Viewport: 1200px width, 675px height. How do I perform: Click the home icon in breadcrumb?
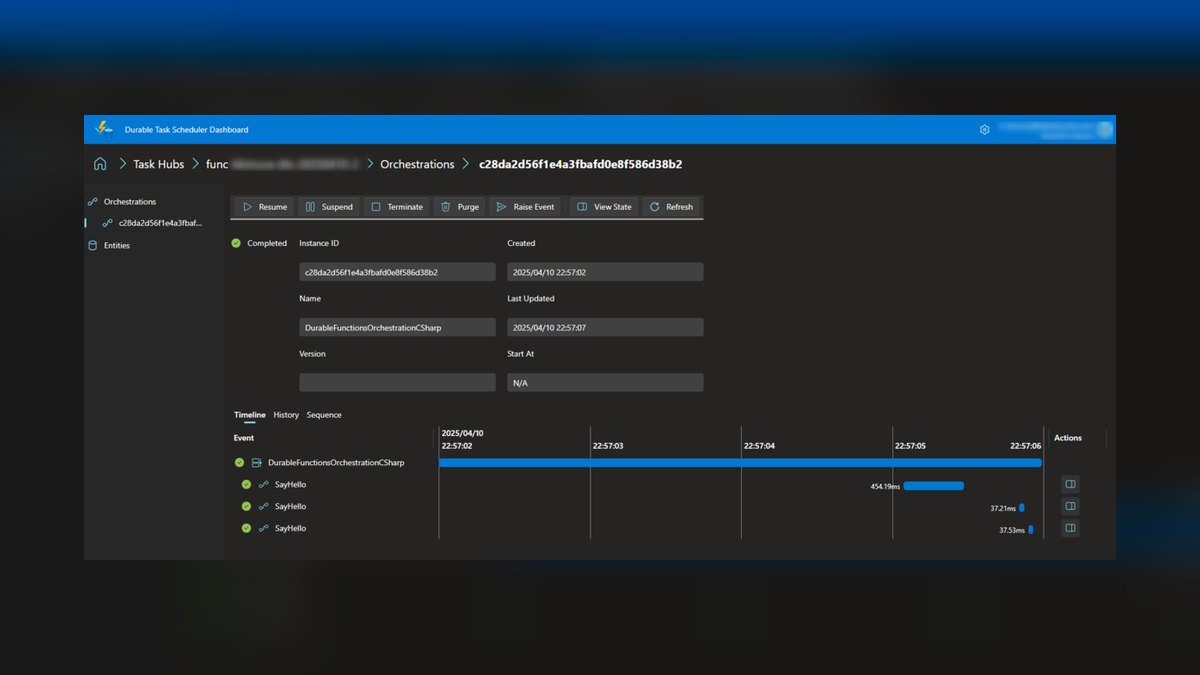(100, 164)
